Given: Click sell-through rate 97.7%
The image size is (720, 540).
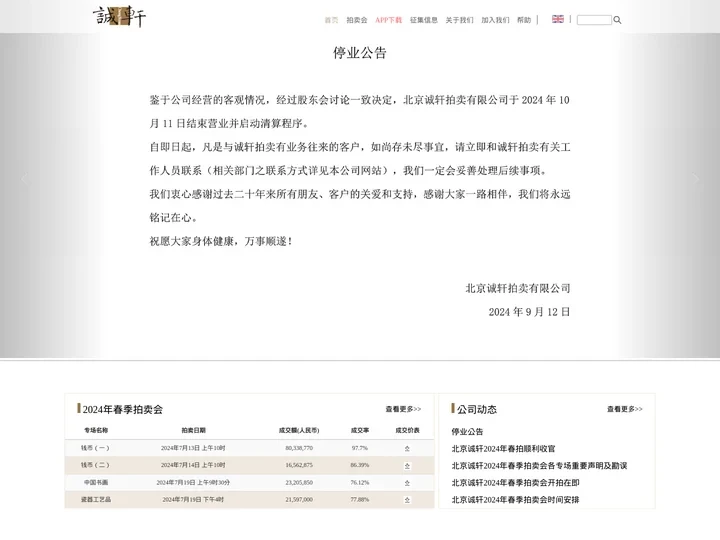Looking at the screenshot, I should [x=360, y=448].
